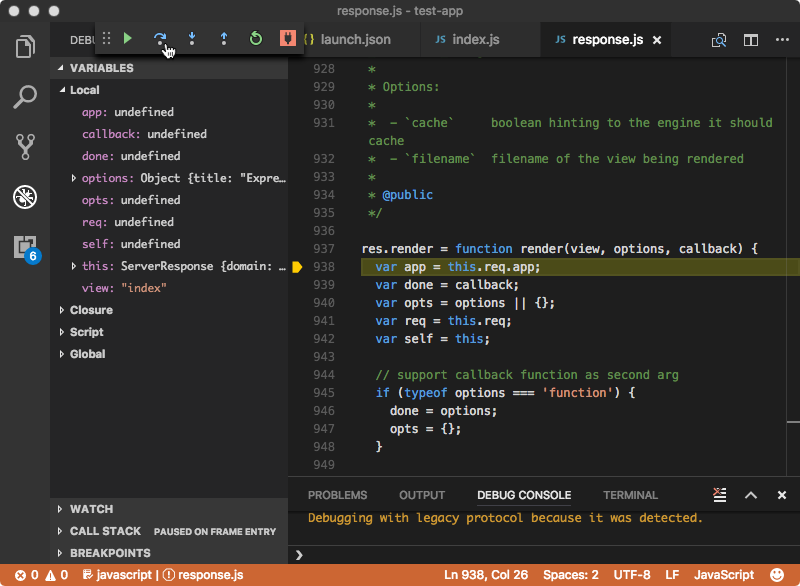Click the Step Out debug button

click(224, 38)
